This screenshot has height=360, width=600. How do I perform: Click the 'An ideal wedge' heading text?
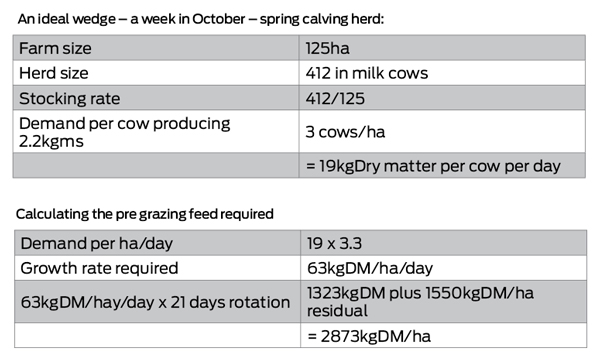201,19
